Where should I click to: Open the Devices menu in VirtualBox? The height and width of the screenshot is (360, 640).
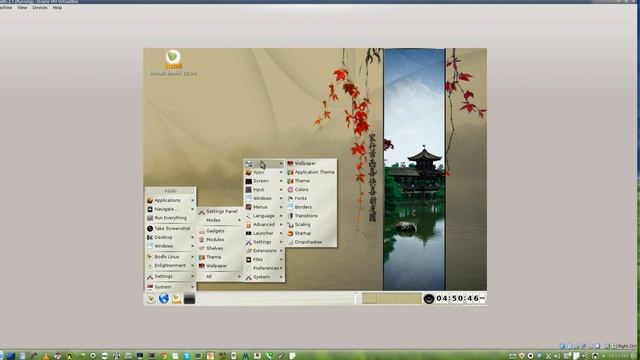pyautogui.click(x=40, y=7)
